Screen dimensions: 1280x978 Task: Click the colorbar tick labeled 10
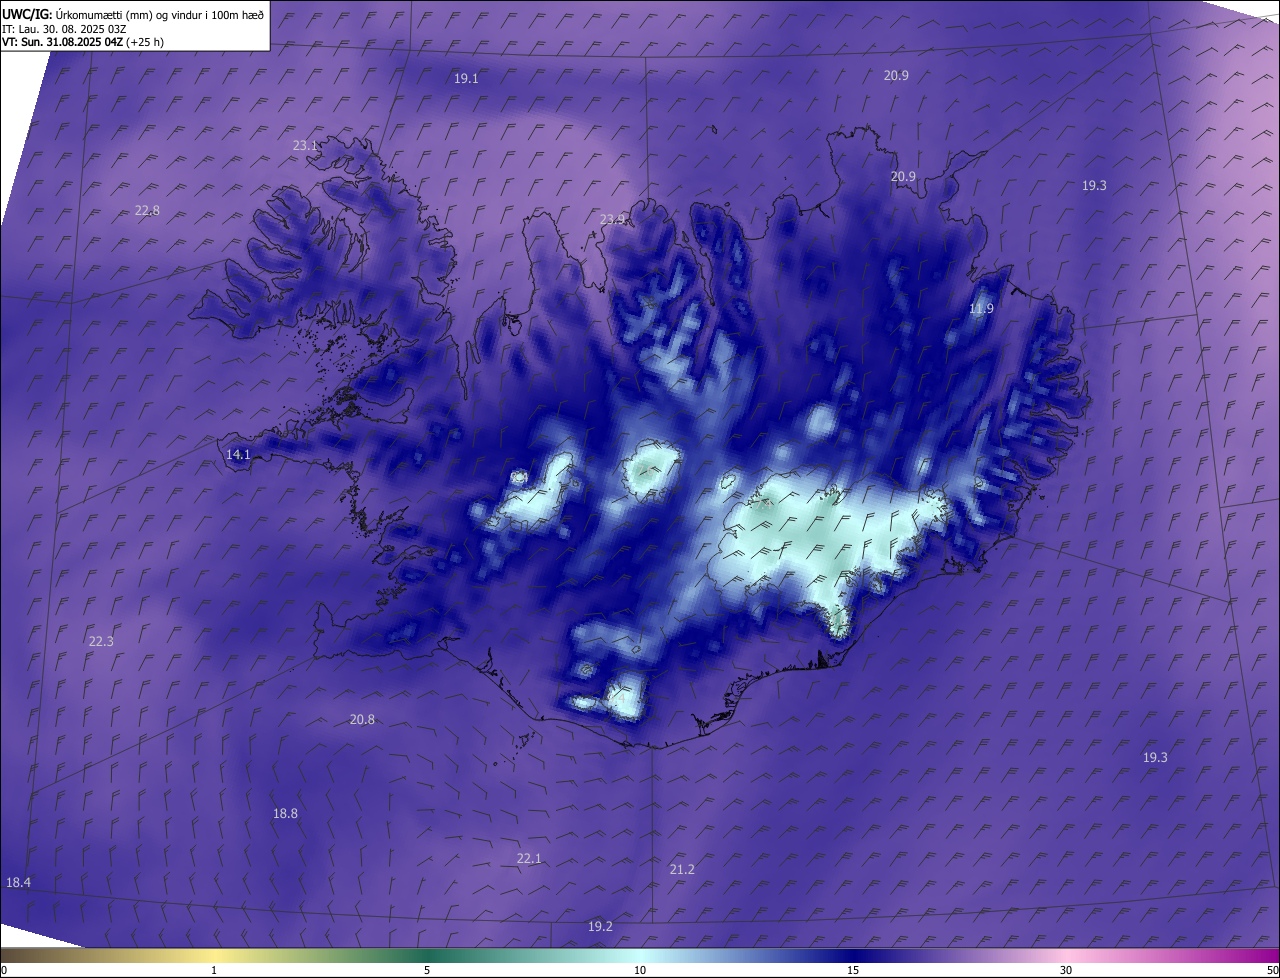[640, 971]
